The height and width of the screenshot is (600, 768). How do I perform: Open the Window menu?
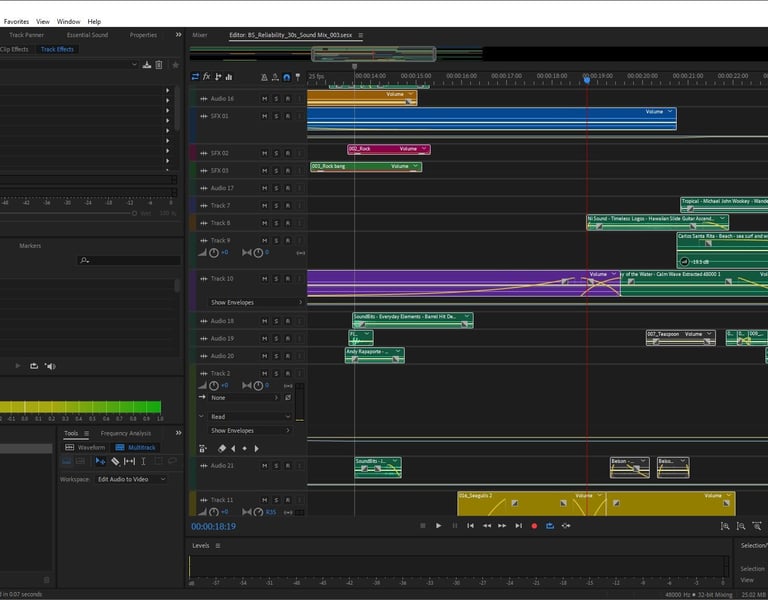coord(68,21)
